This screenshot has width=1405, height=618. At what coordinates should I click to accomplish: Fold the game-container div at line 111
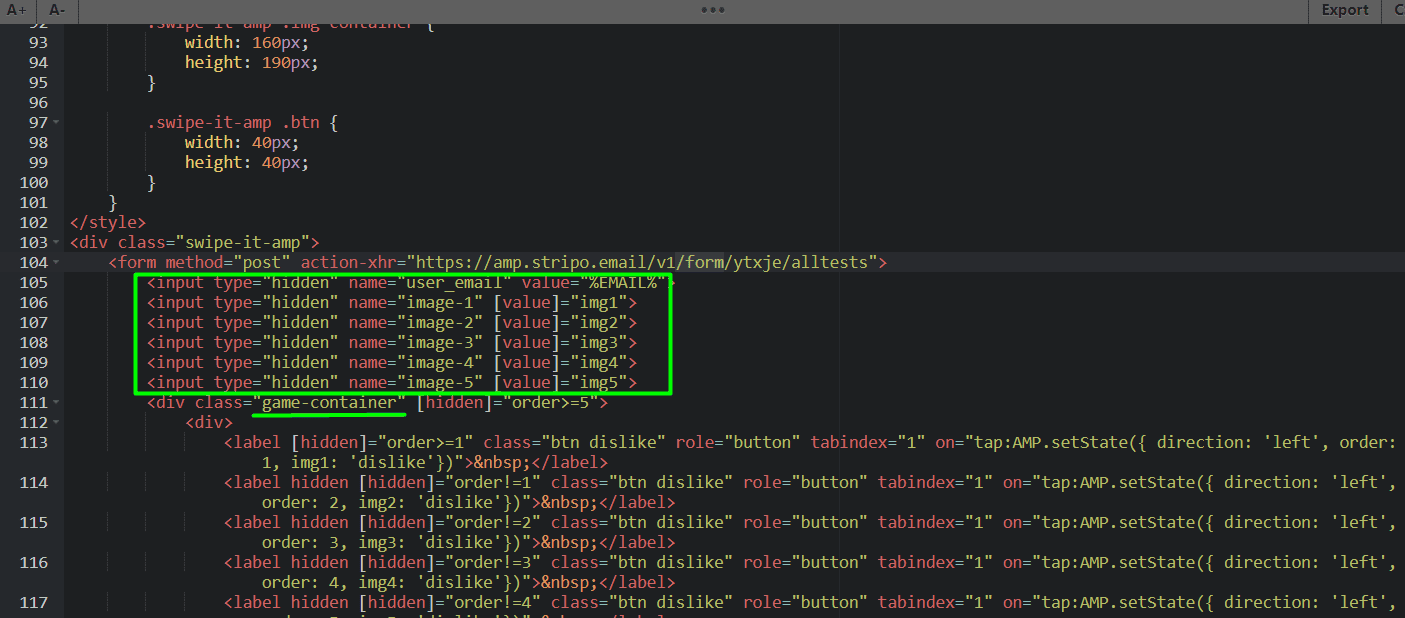[x=57, y=402]
